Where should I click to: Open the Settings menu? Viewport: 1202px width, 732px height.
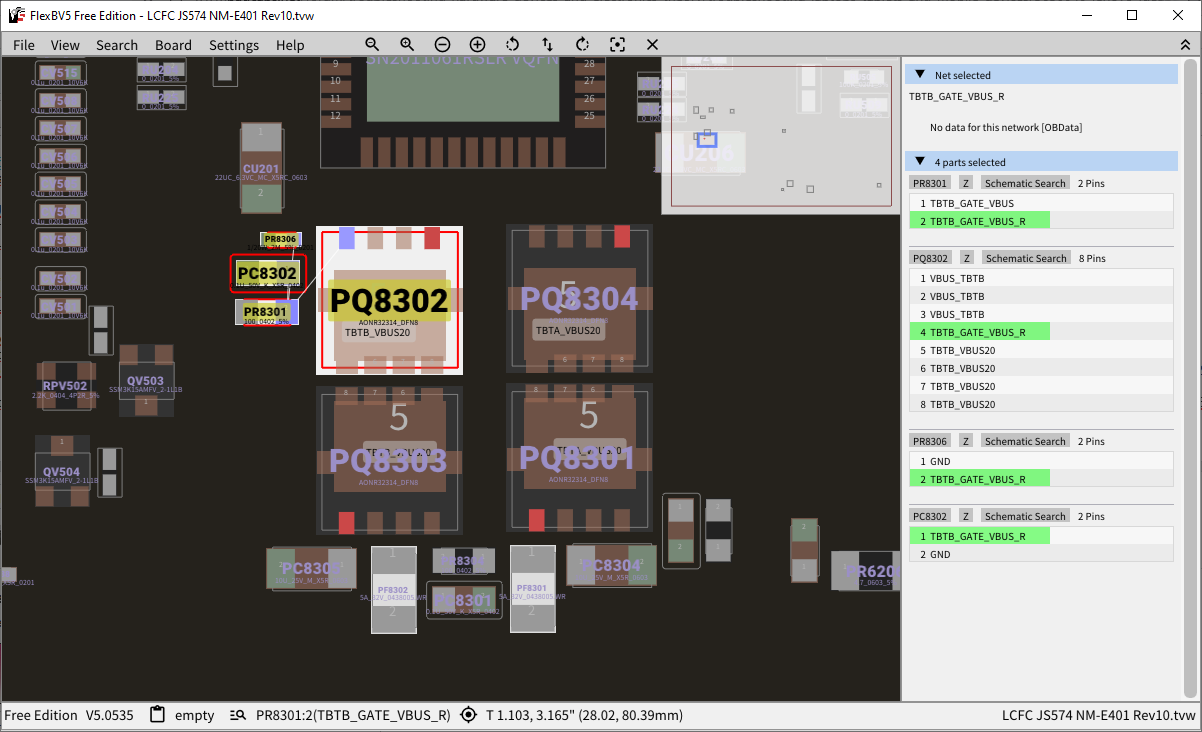click(x=234, y=45)
